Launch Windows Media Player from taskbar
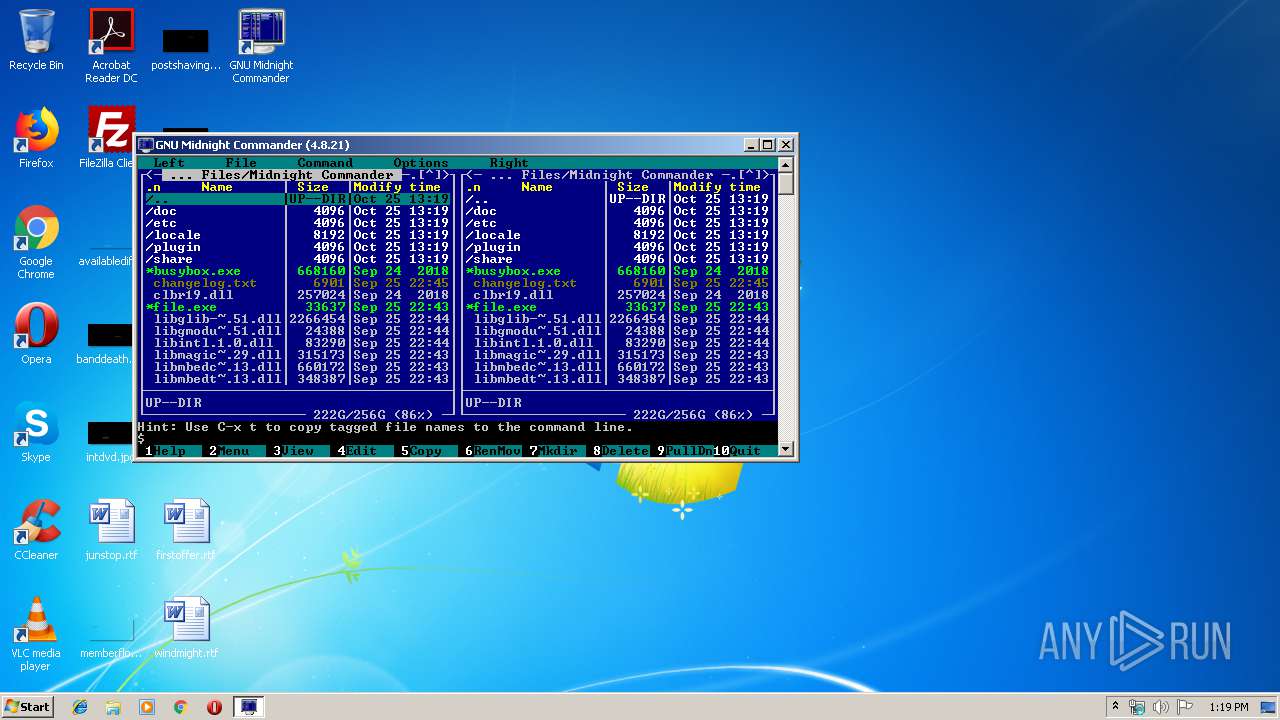This screenshot has height=720, width=1280. coord(147,707)
